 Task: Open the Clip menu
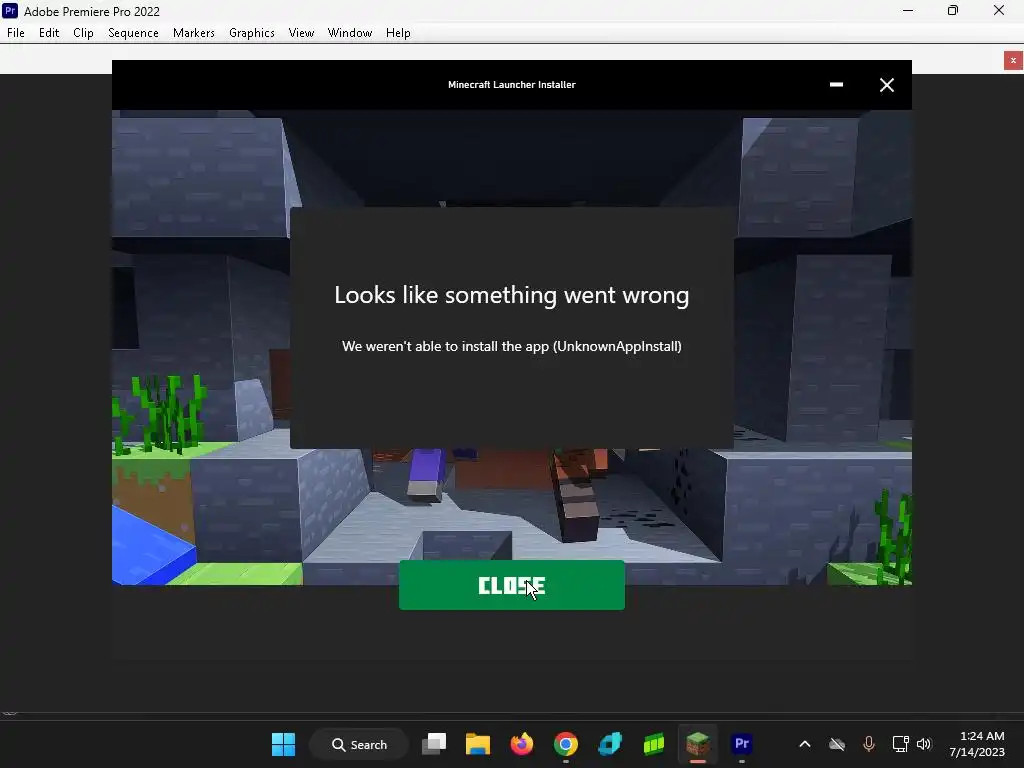click(x=83, y=33)
